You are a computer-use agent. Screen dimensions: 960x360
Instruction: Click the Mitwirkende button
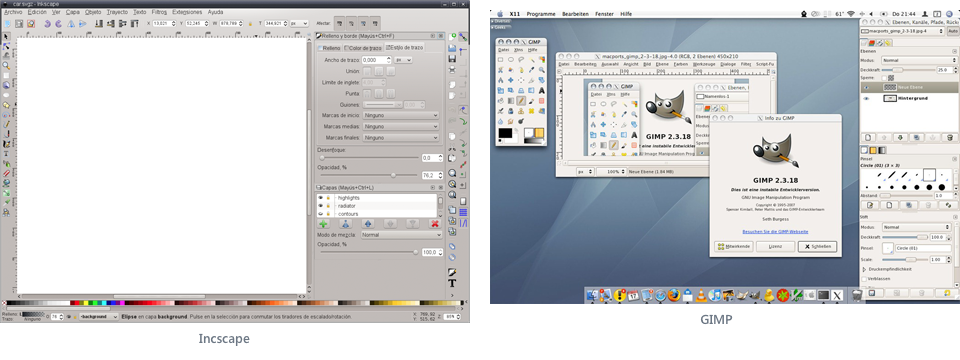point(733,246)
